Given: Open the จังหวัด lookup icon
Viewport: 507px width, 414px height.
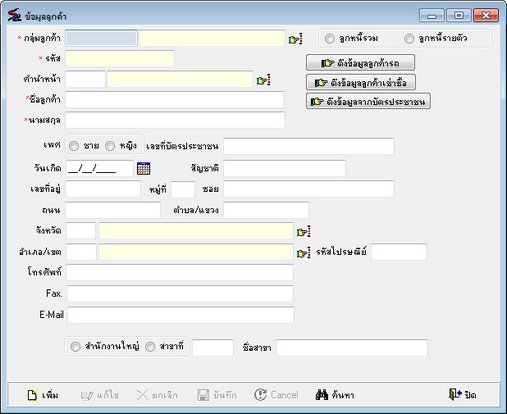Looking at the screenshot, I should tap(303, 231).
